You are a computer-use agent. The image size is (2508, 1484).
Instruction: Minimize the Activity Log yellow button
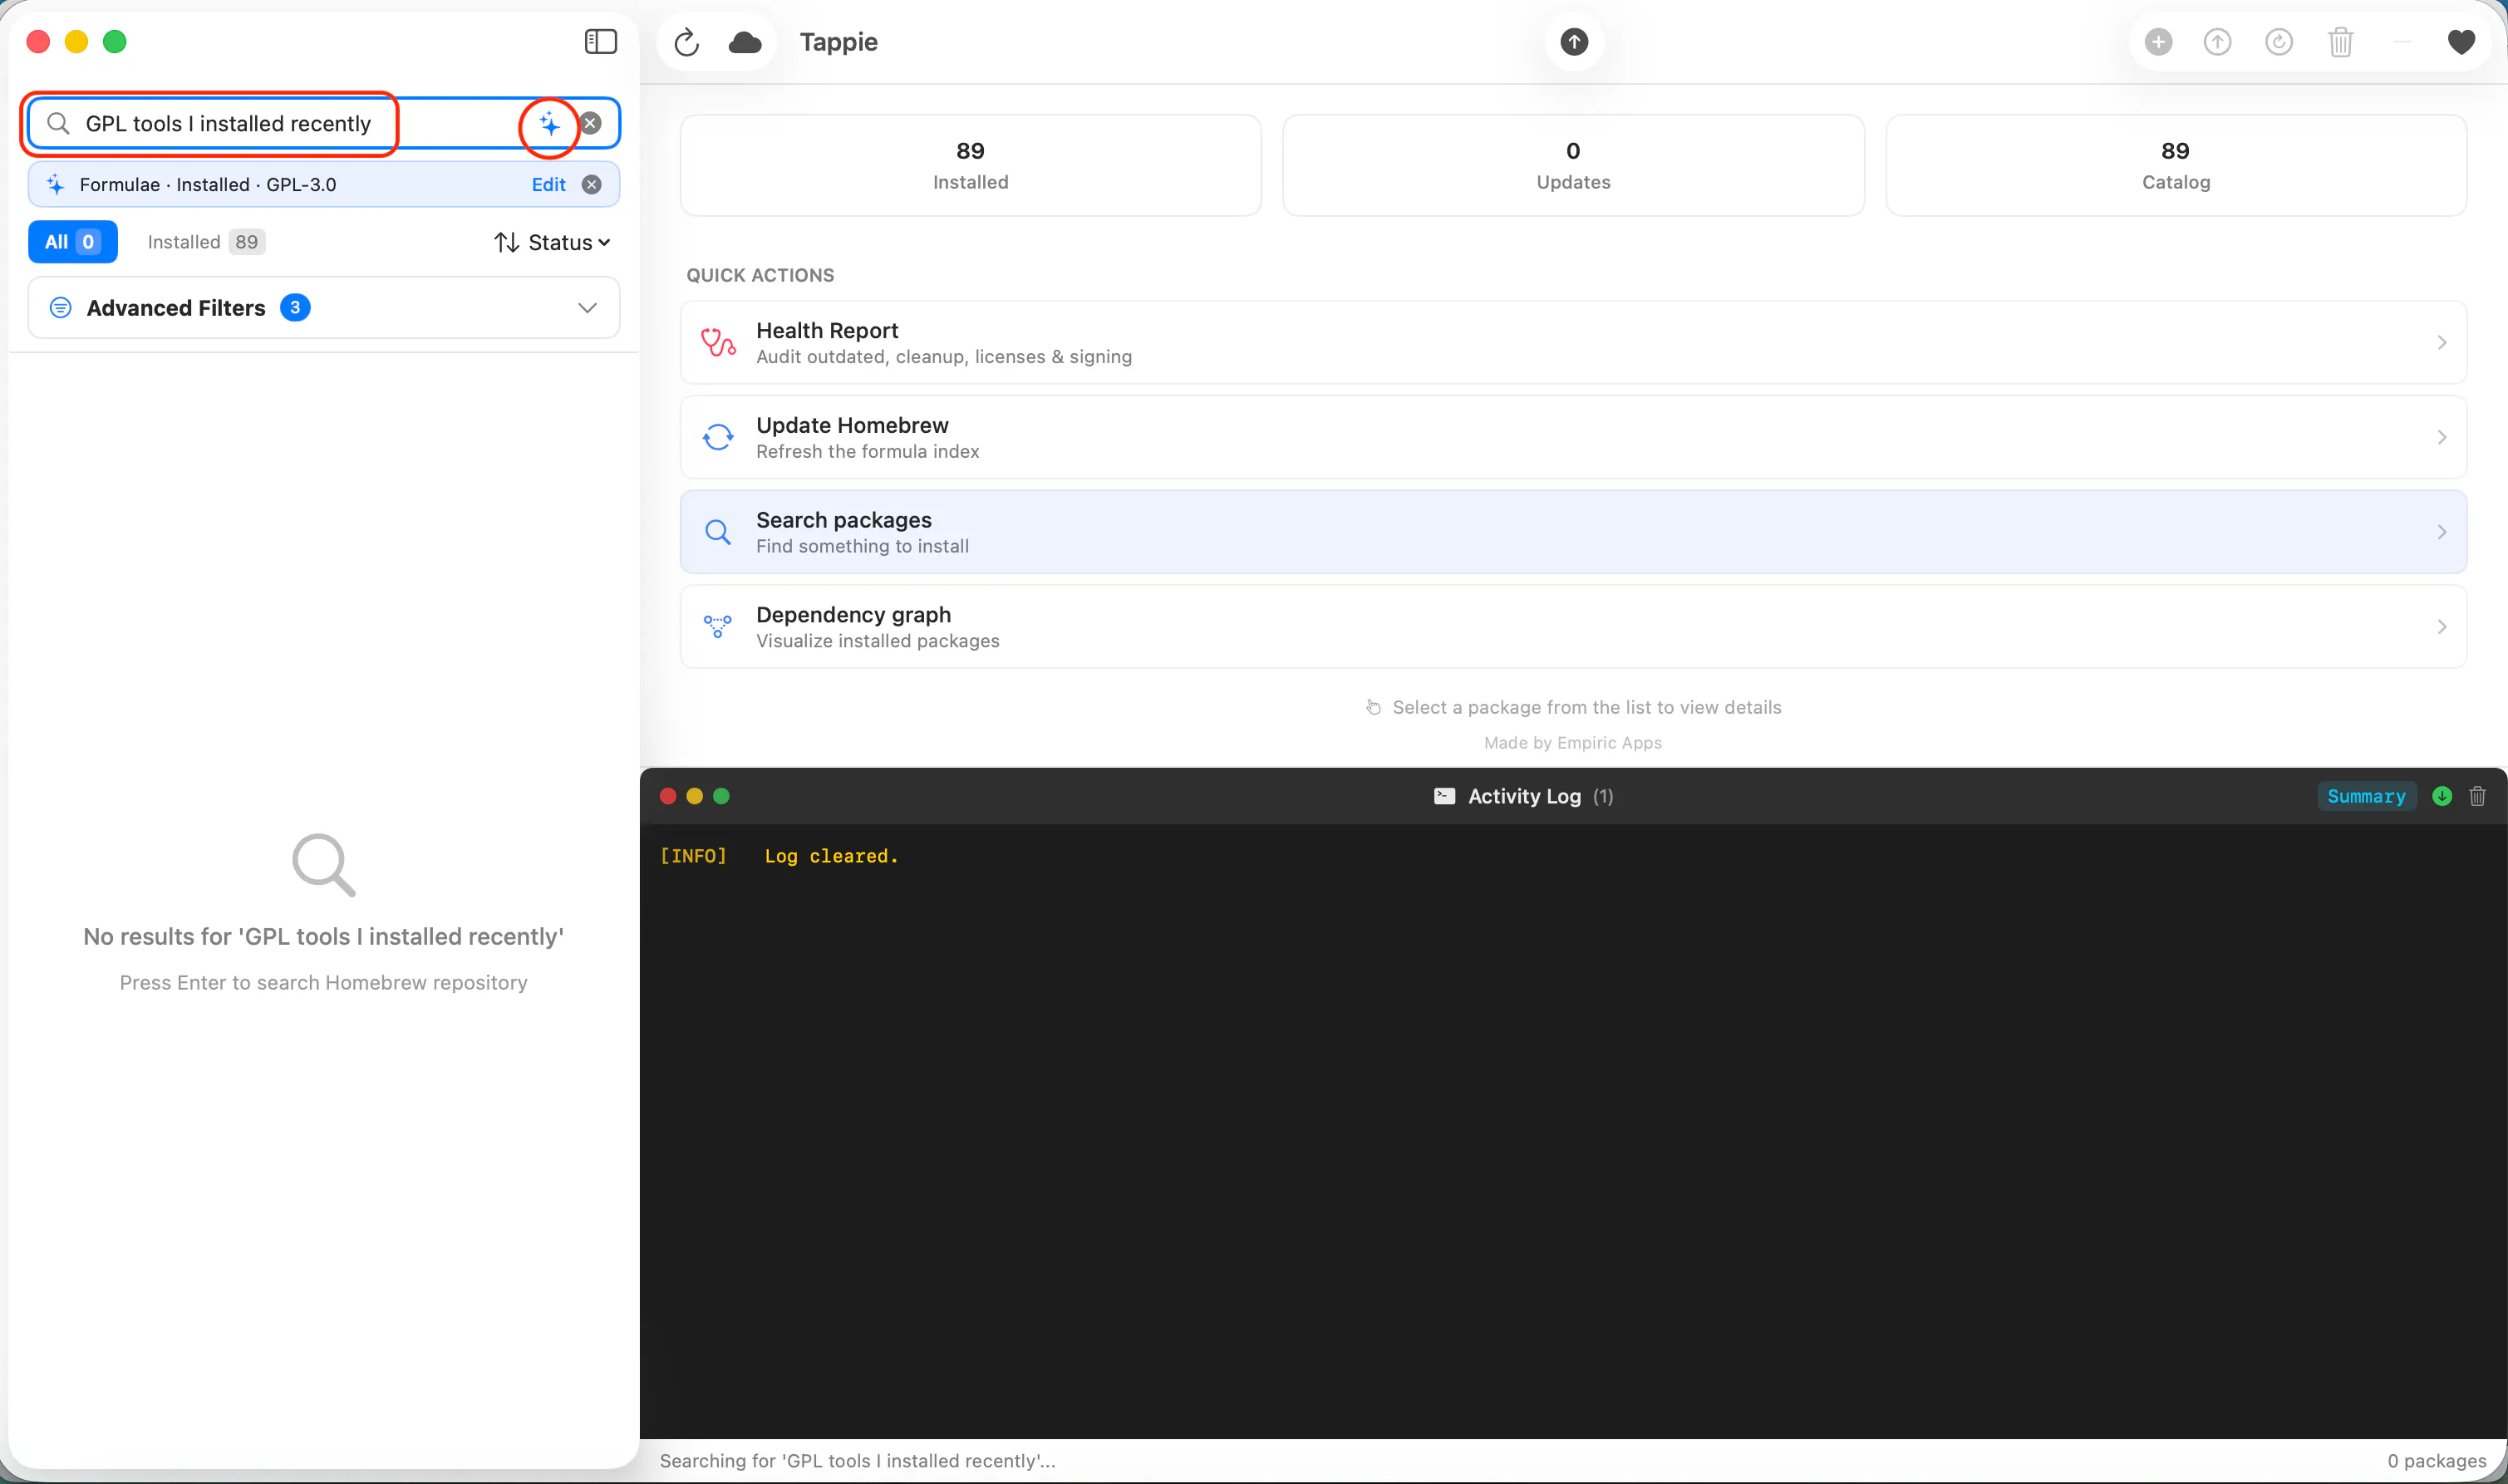(694, 796)
